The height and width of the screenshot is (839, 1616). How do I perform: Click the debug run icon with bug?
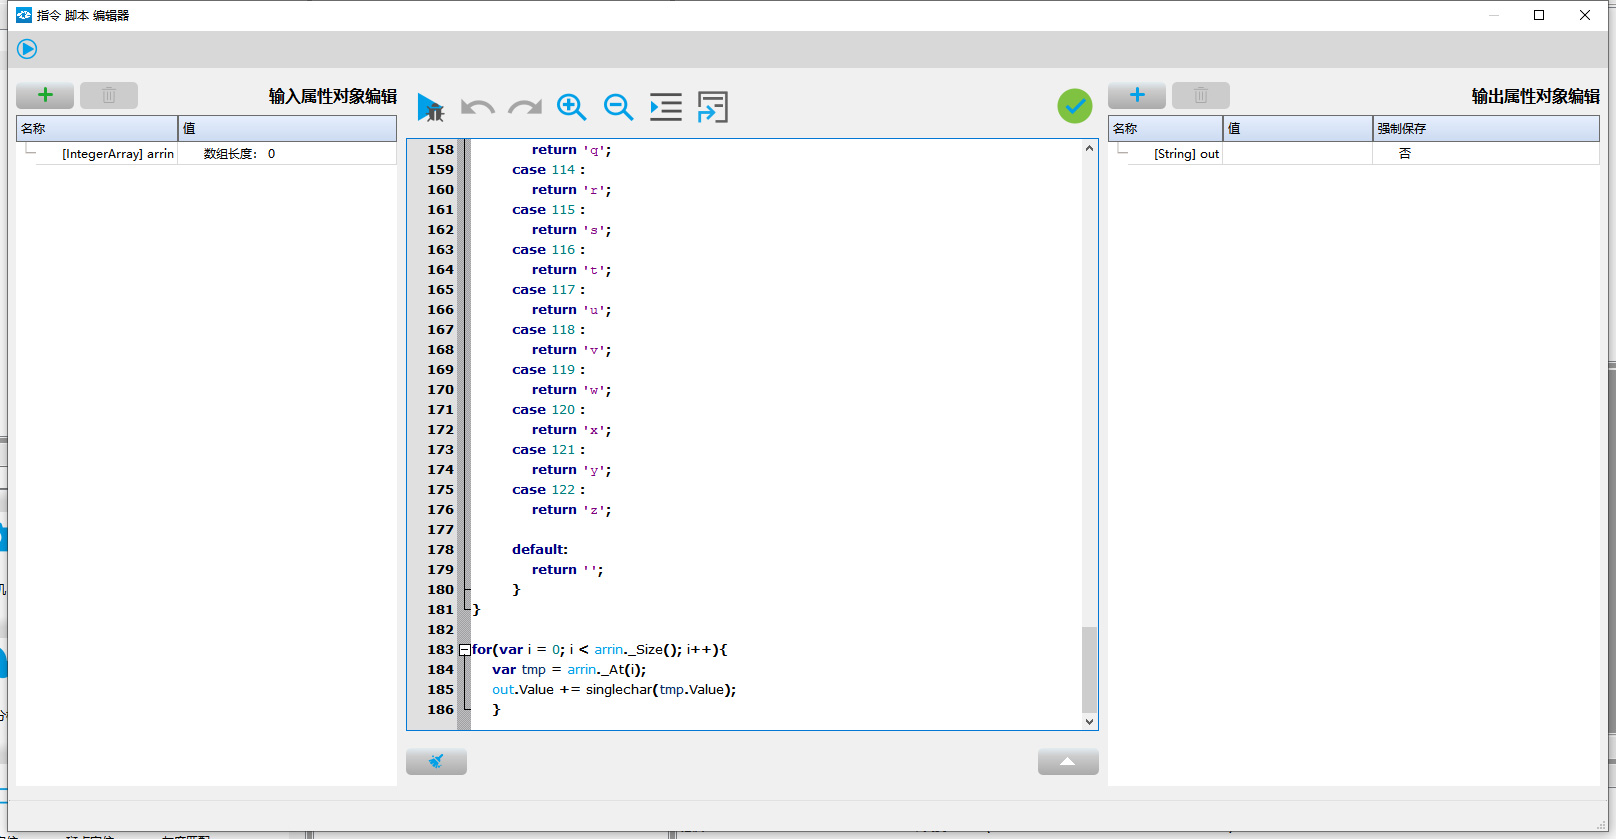pyautogui.click(x=430, y=107)
